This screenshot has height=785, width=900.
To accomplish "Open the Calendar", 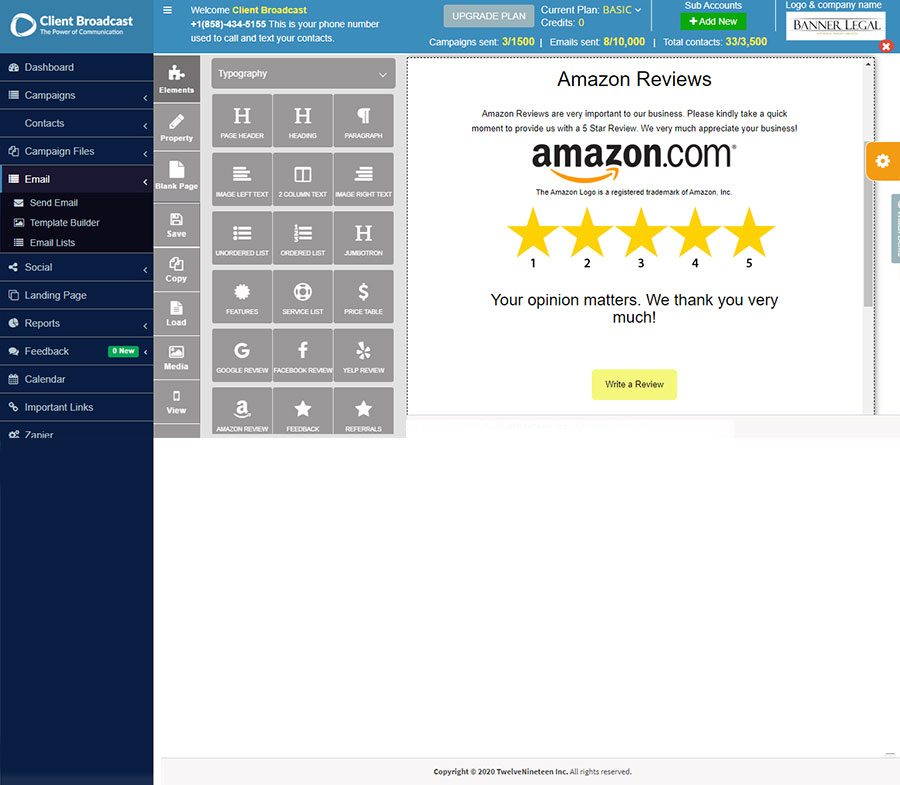I will coord(76,379).
